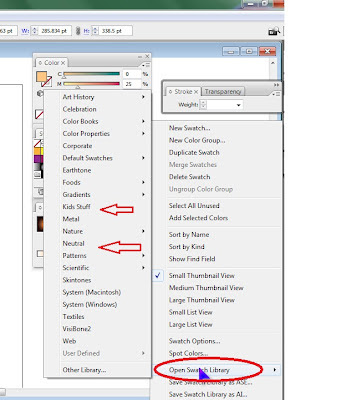The height and width of the screenshot is (400, 362).
Task: Choose Delete Swatch
Action: (x=217, y=177)
